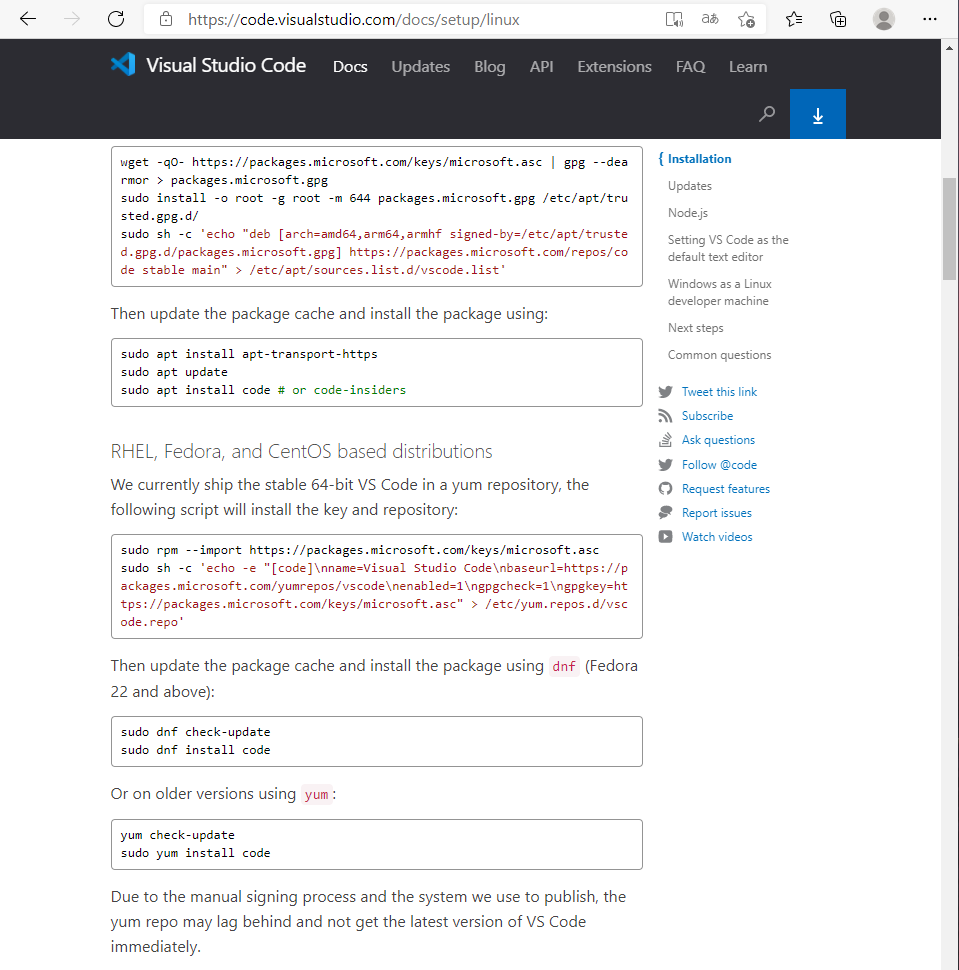Open Setting VS Code as default editor link

click(x=728, y=248)
